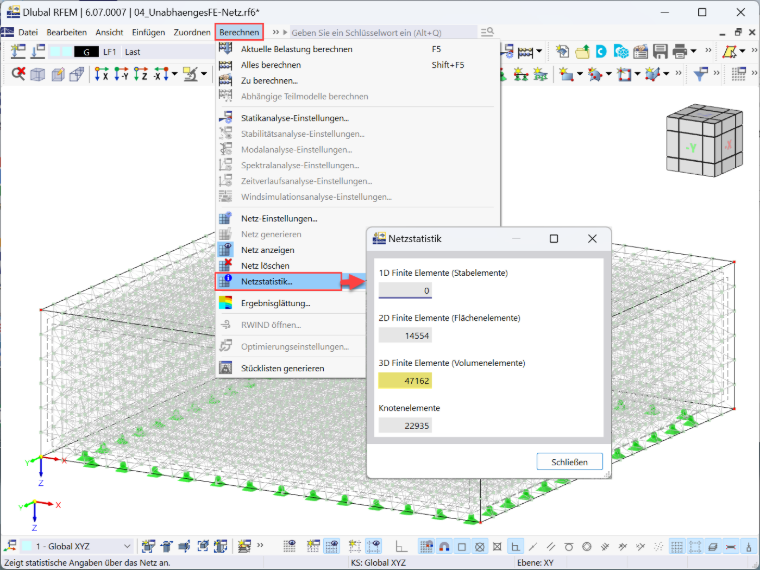Expand the new solid dropdown arrow
The width and height of the screenshot is (760, 570).
tap(666, 74)
